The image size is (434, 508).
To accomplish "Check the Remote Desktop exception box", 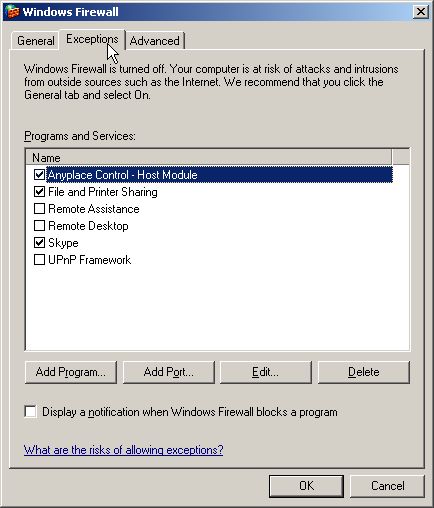I will (39, 226).
